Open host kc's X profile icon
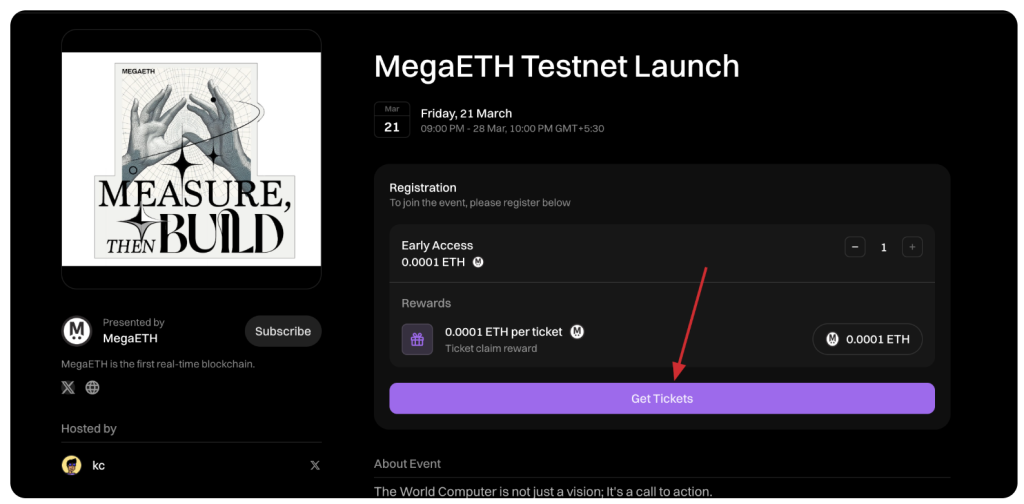Viewport: 1024px width, 504px height. point(315,465)
